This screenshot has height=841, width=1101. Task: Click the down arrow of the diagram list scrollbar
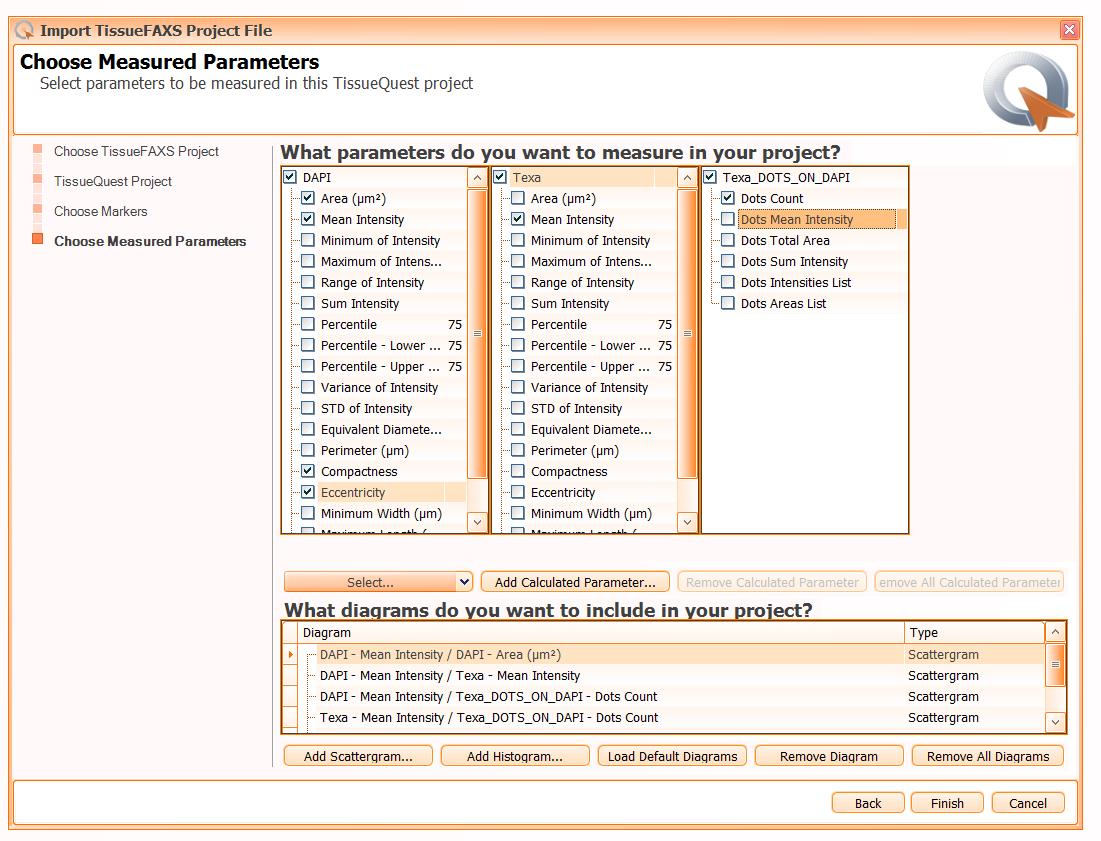click(1055, 722)
